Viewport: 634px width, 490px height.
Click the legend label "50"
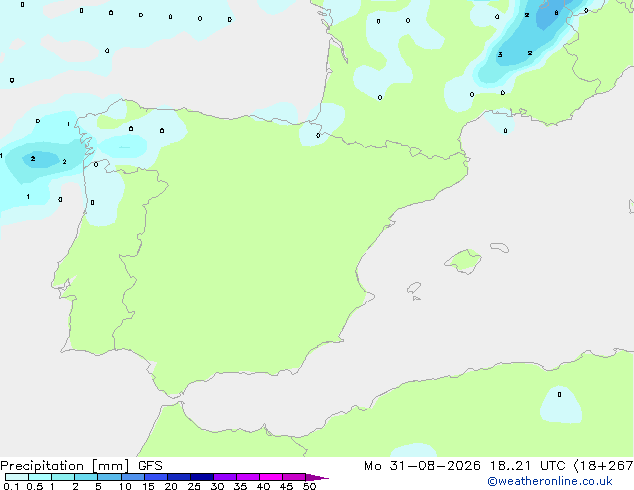coord(309,486)
